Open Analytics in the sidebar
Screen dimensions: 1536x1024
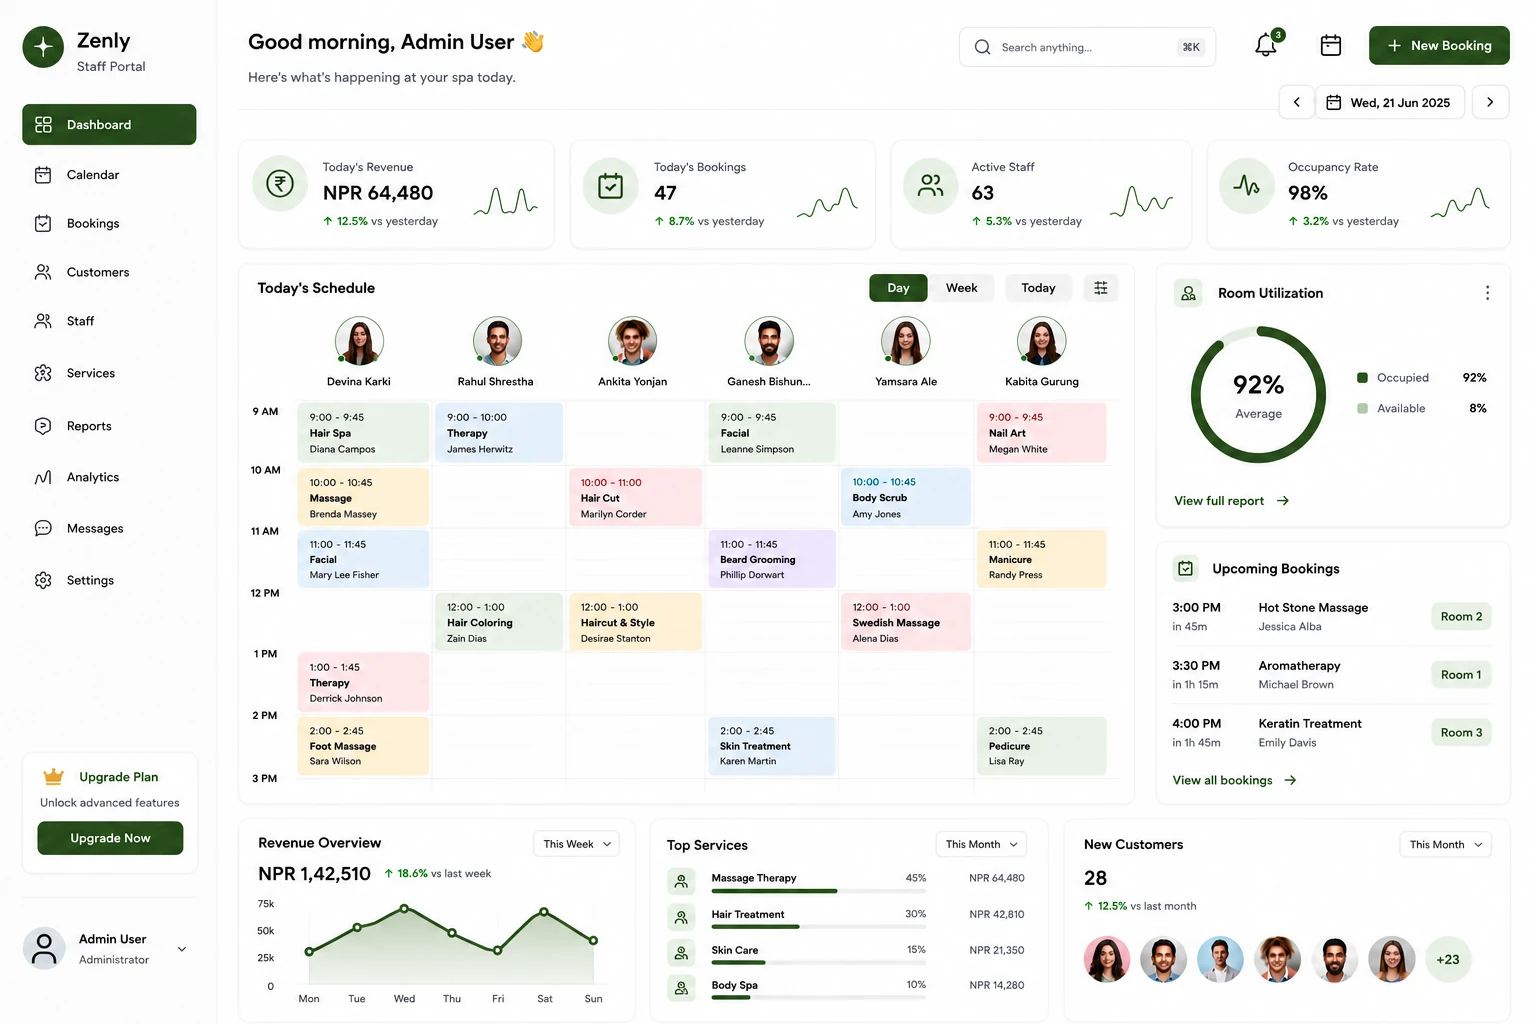click(109, 477)
